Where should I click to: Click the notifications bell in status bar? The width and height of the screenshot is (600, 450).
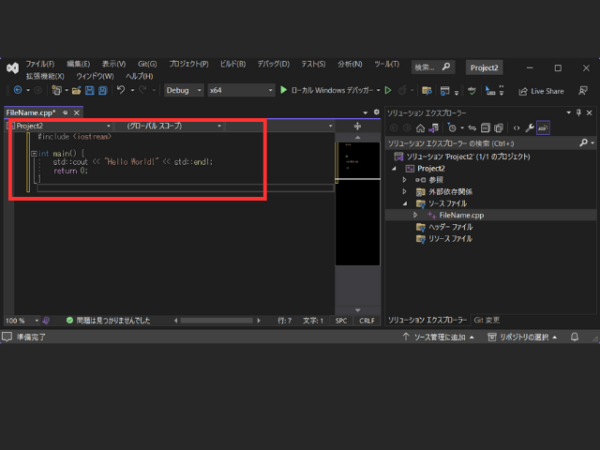[574, 337]
